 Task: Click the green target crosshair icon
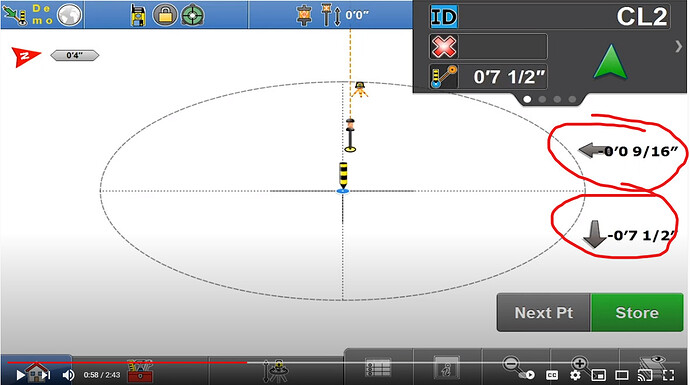pyautogui.click(x=192, y=15)
